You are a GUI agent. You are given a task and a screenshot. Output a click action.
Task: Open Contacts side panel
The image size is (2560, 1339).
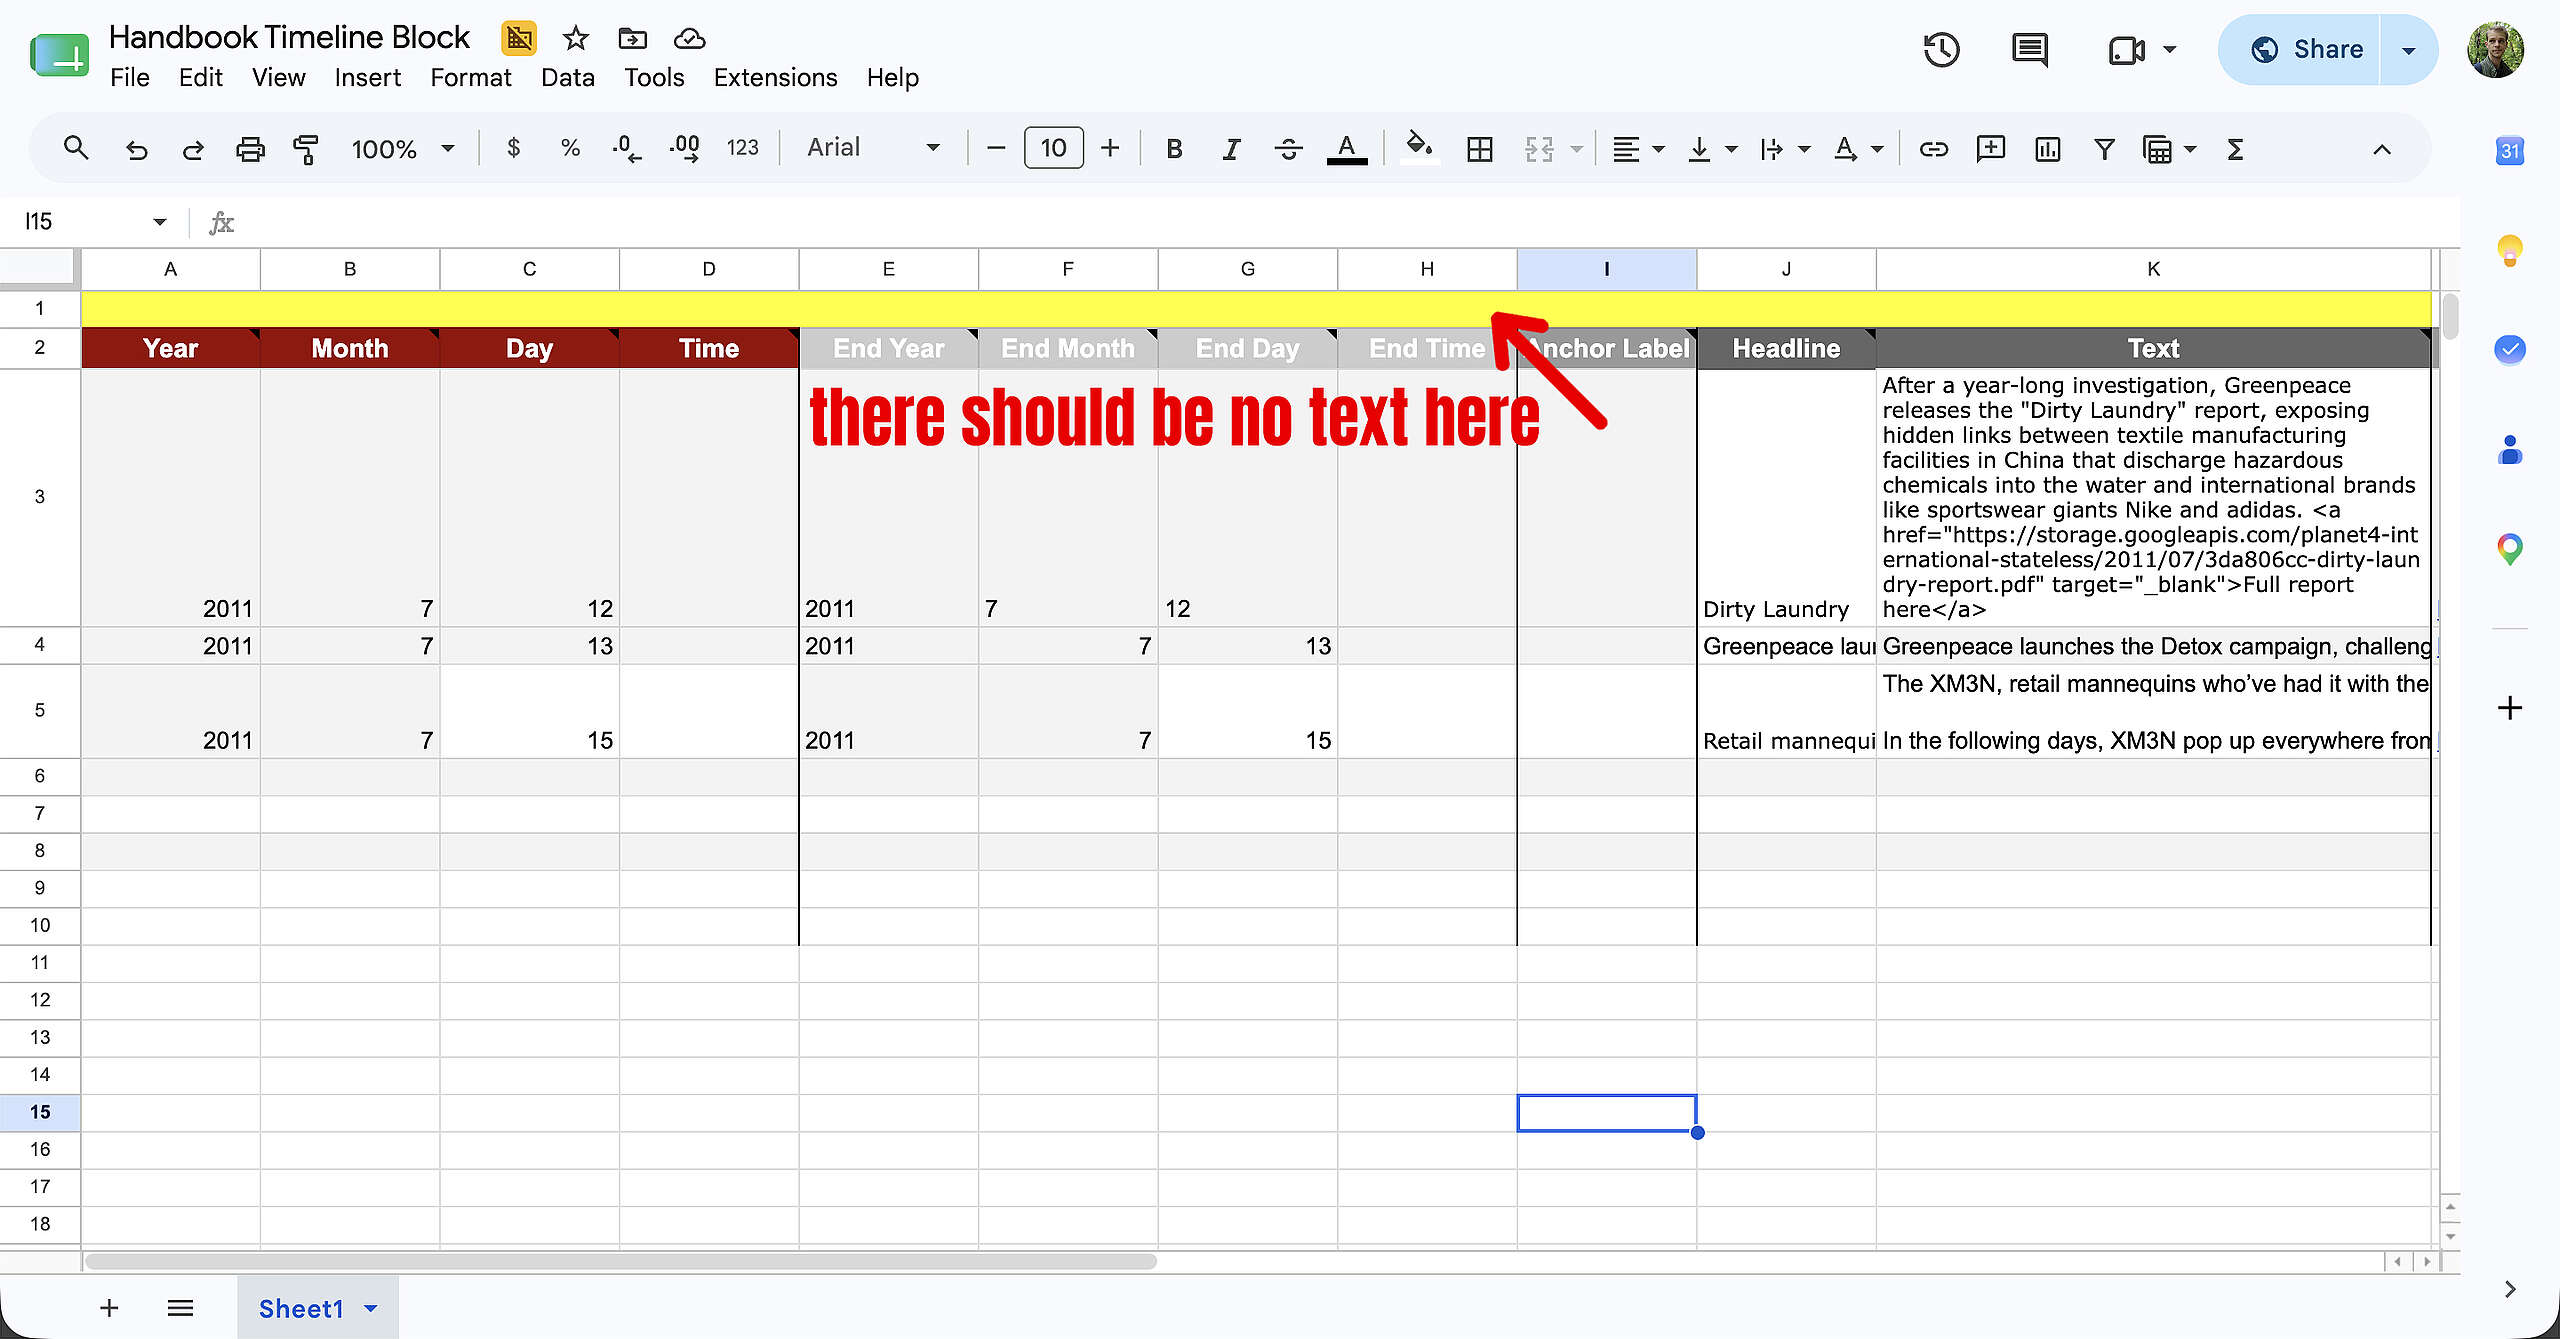click(2509, 450)
